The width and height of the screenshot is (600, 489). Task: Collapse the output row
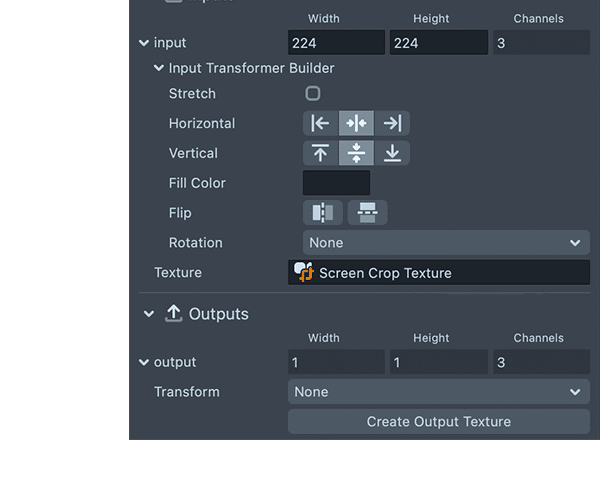(144, 362)
